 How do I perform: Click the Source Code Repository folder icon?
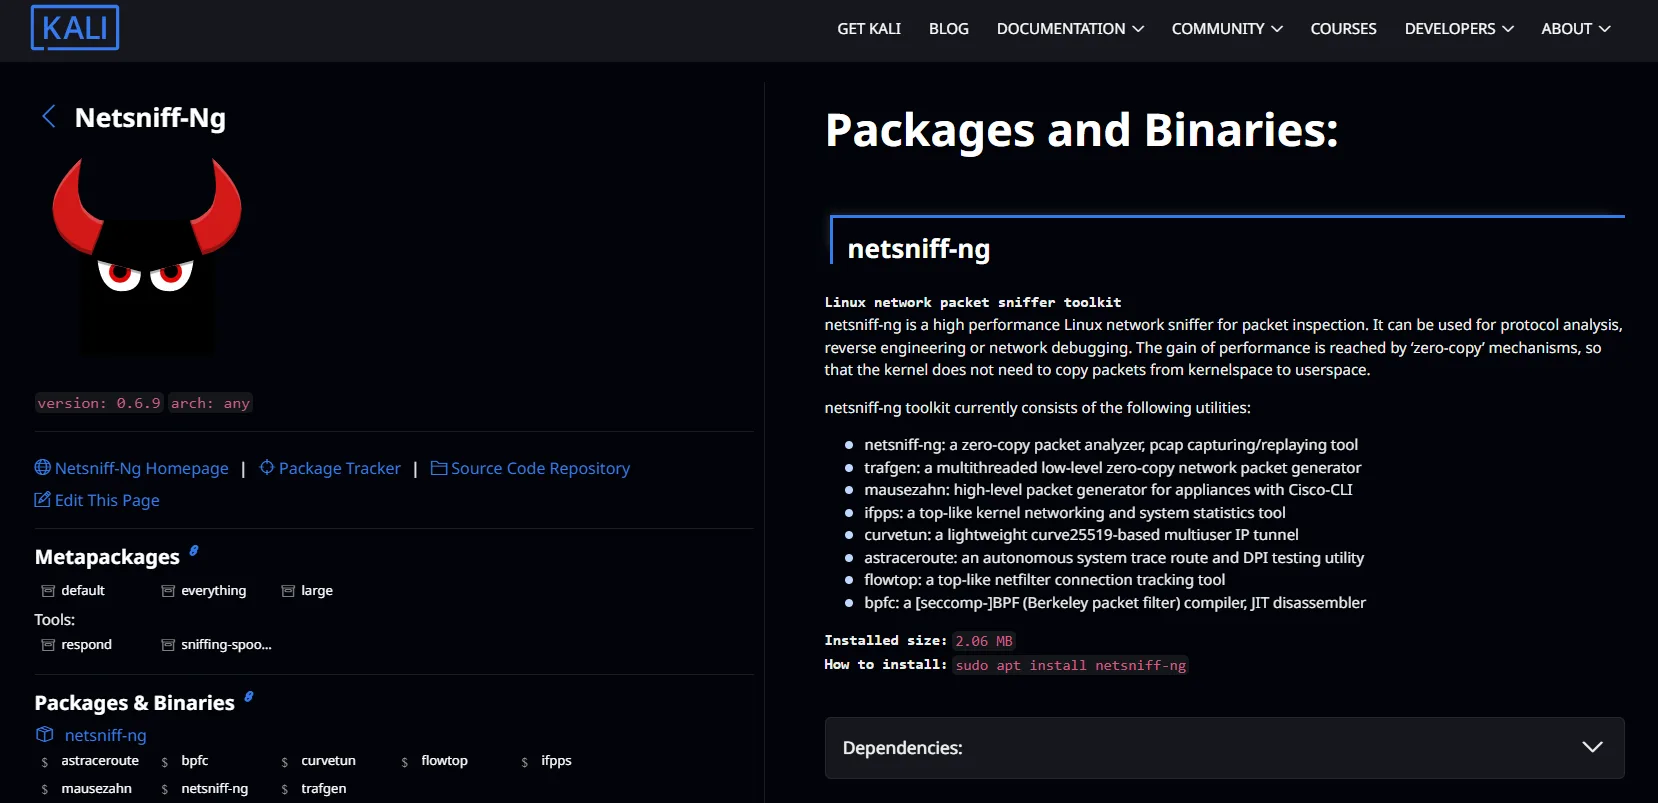pos(438,467)
